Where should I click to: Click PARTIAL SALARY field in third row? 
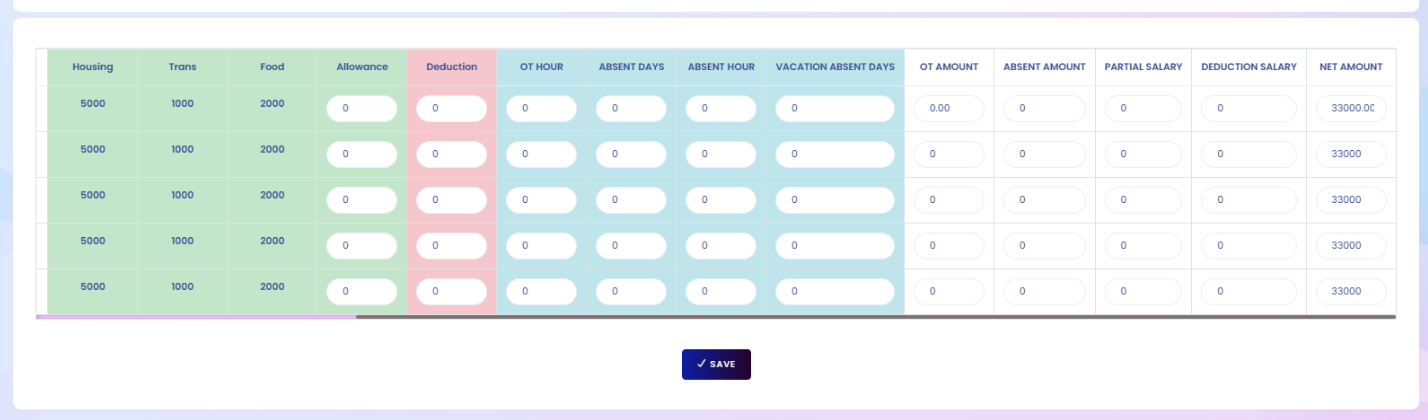[x=1143, y=200]
